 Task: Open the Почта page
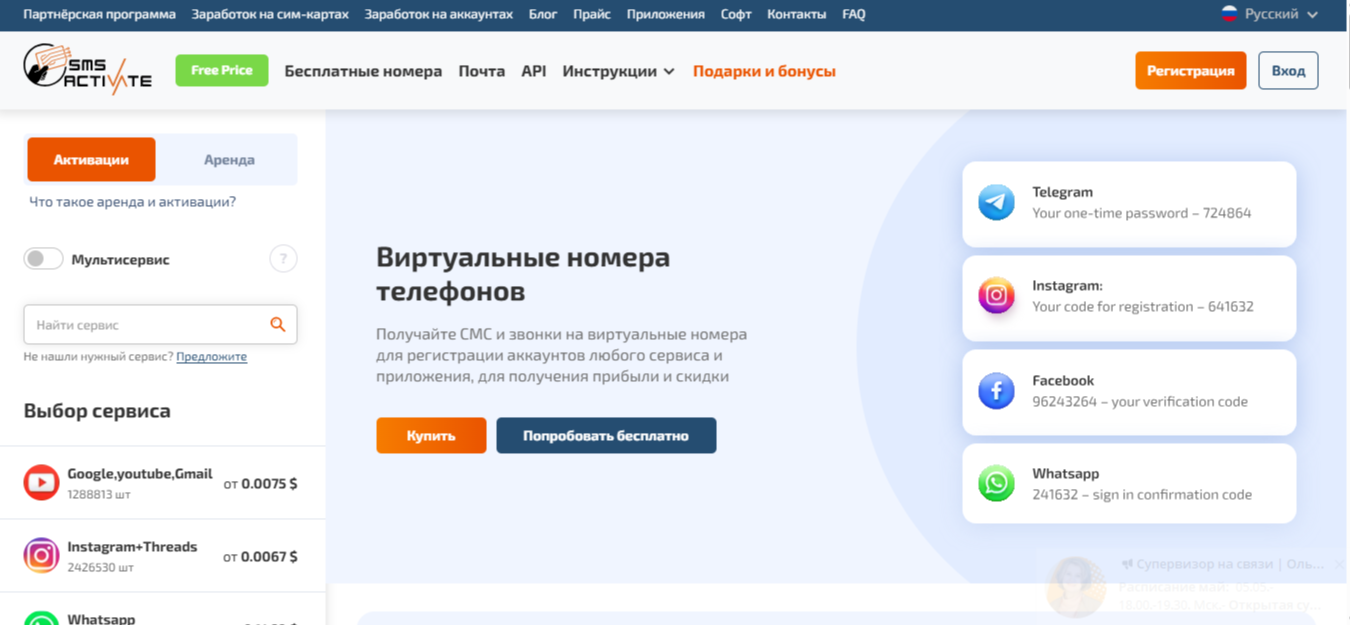[482, 71]
